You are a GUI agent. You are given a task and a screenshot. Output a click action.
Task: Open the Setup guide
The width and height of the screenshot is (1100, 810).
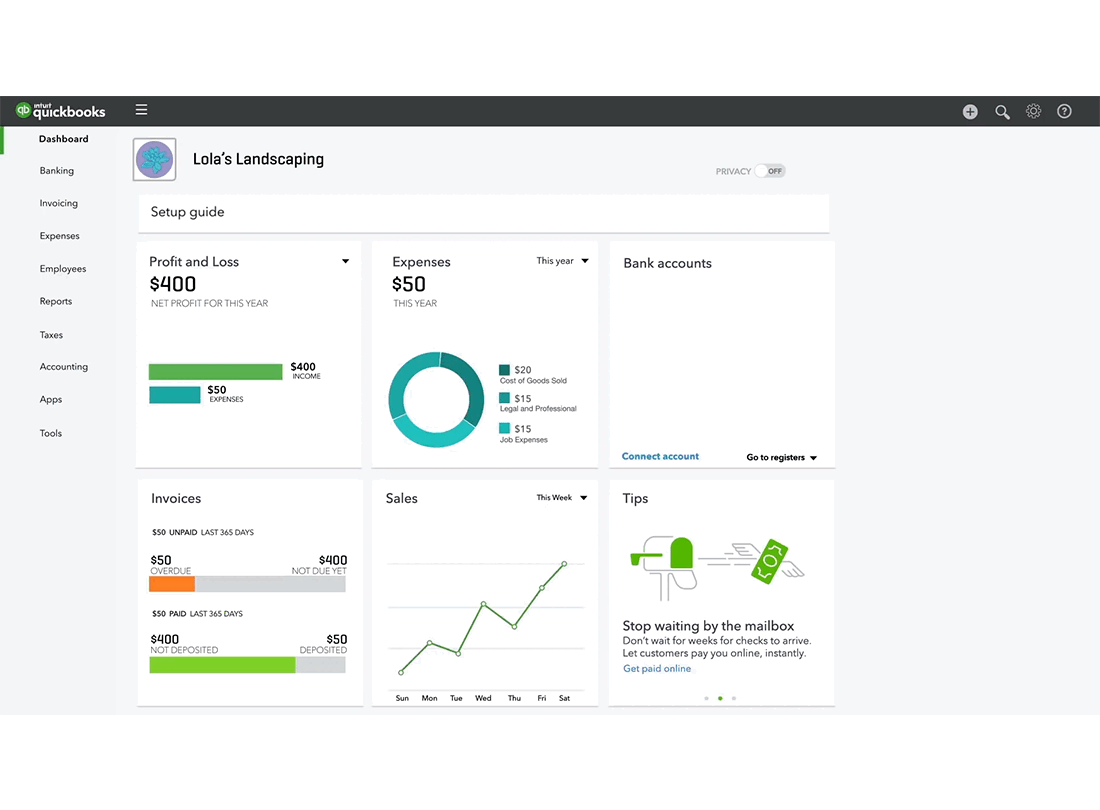[187, 212]
